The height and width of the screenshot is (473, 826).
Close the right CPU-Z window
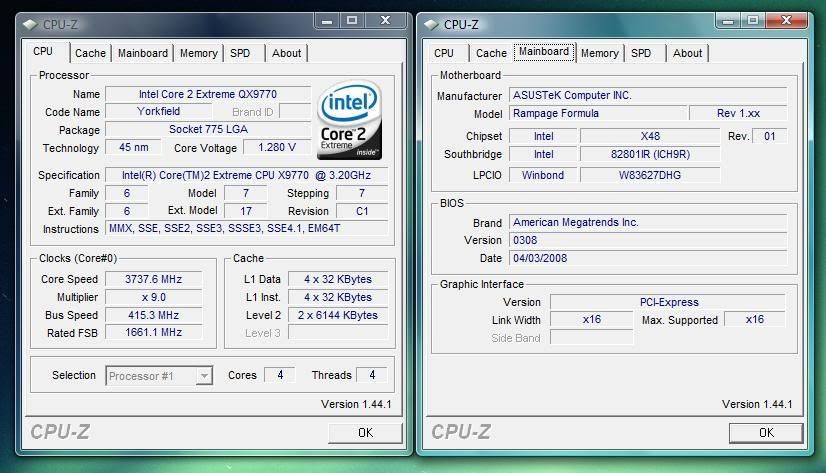tap(786, 21)
